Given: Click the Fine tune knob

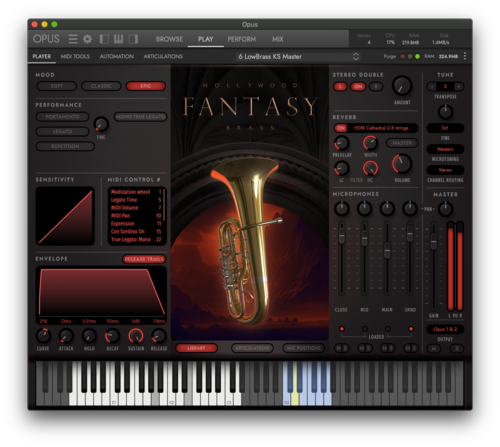Looking at the screenshot, I should (445, 112).
